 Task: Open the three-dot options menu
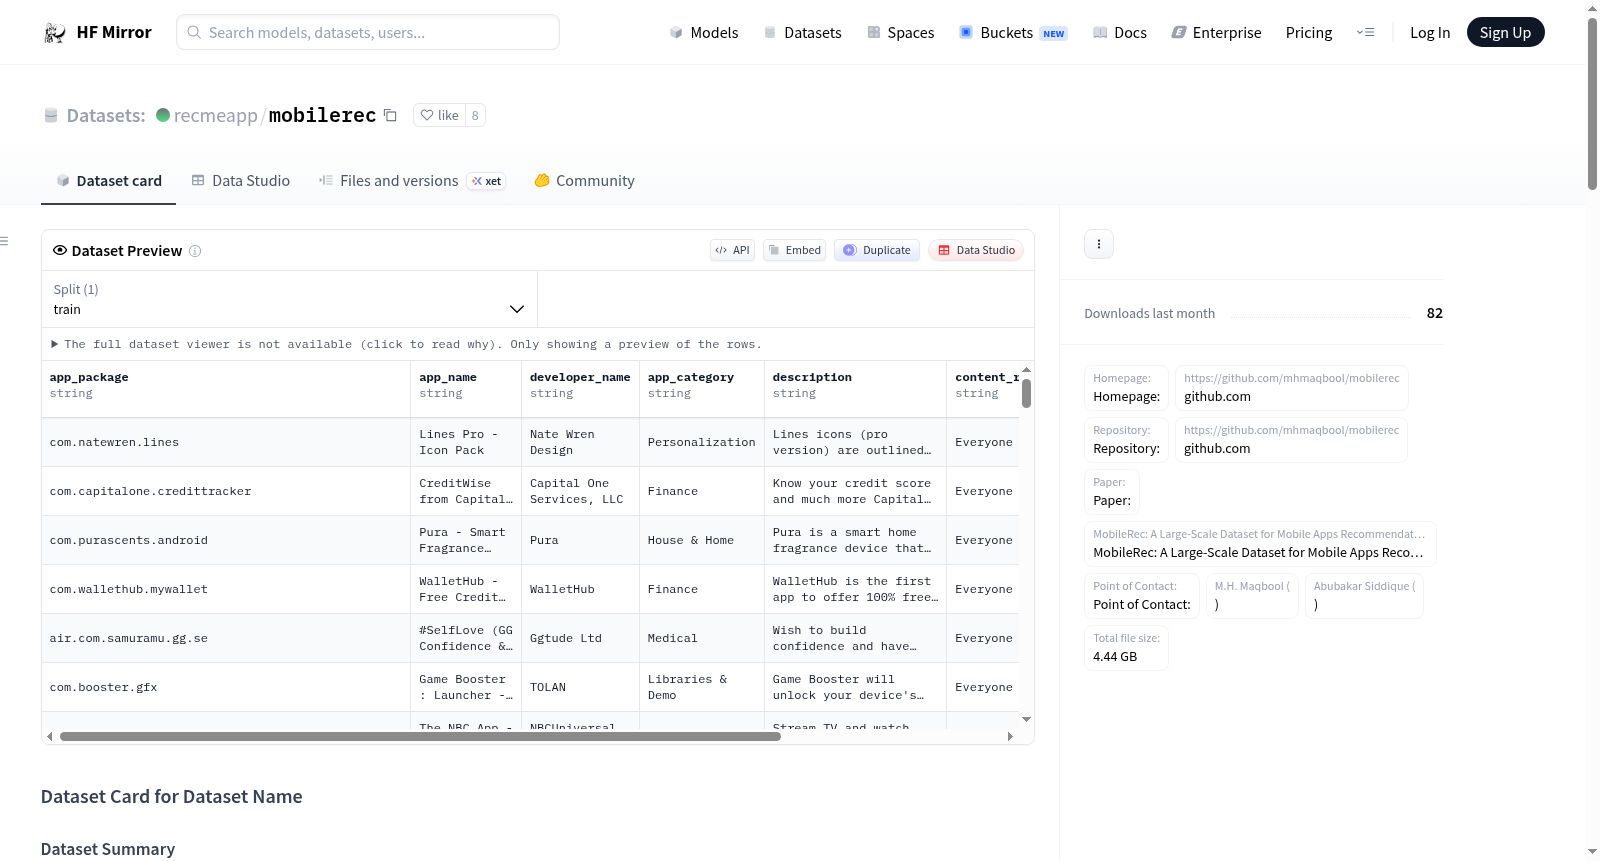[x=1099, y=244]
